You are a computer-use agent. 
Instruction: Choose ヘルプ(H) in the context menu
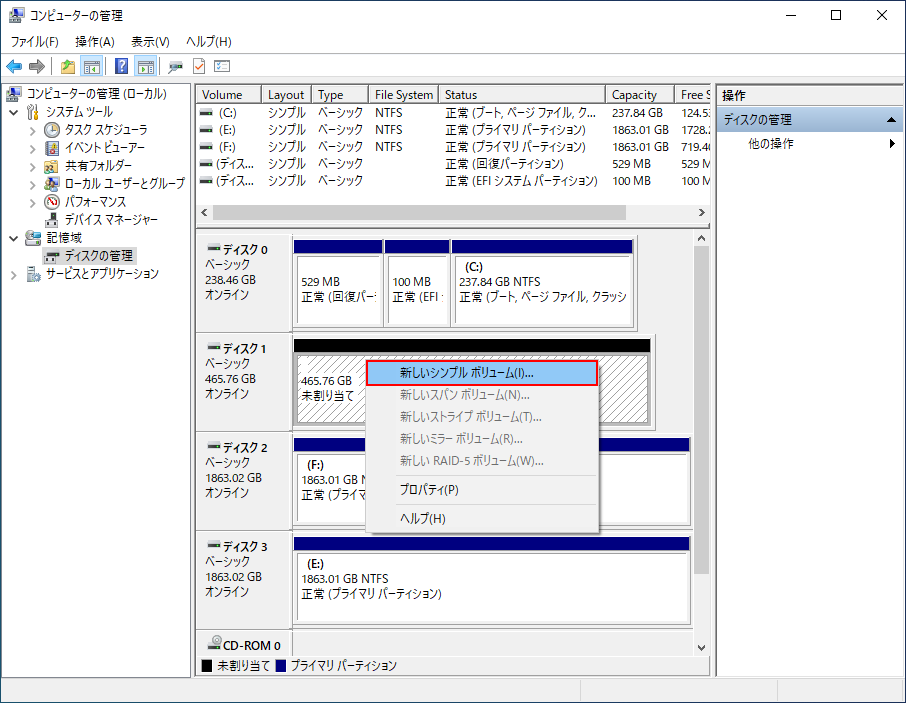pyautogui.click(x=482, y=519)
